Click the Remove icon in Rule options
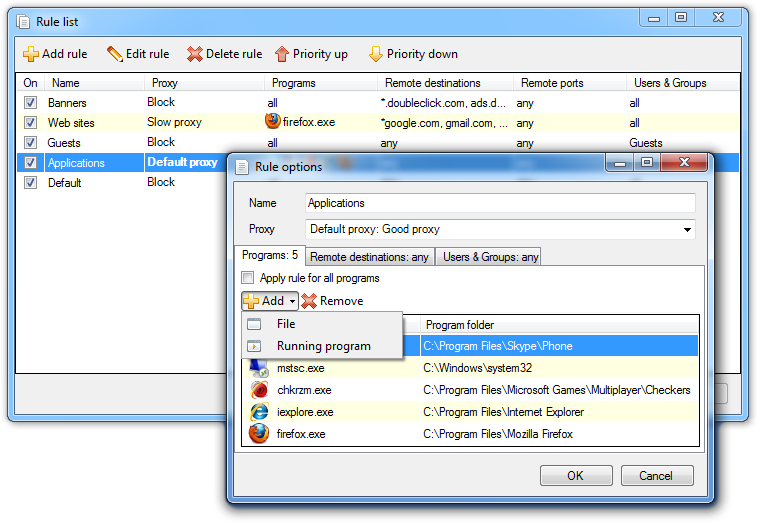 (310, 301)
